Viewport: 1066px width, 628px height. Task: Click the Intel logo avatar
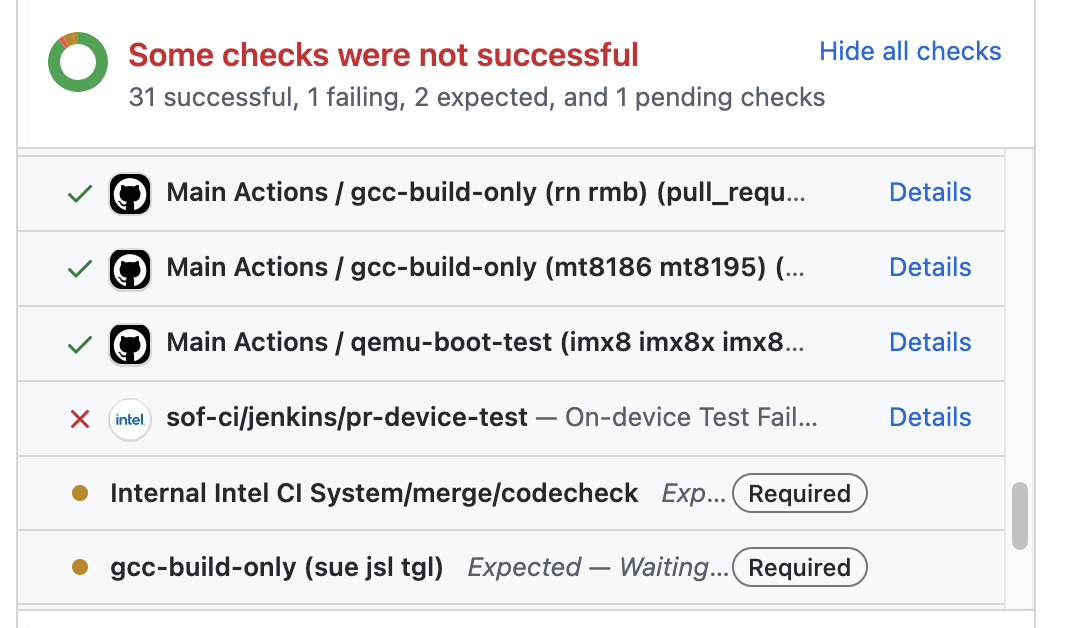(x=130, y=418)
